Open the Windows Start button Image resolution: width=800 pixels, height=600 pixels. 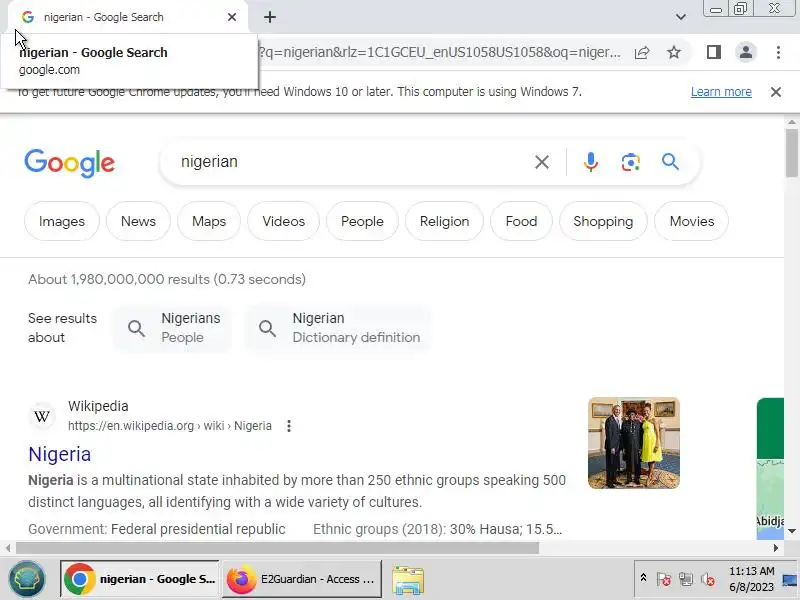coord(27,579)
